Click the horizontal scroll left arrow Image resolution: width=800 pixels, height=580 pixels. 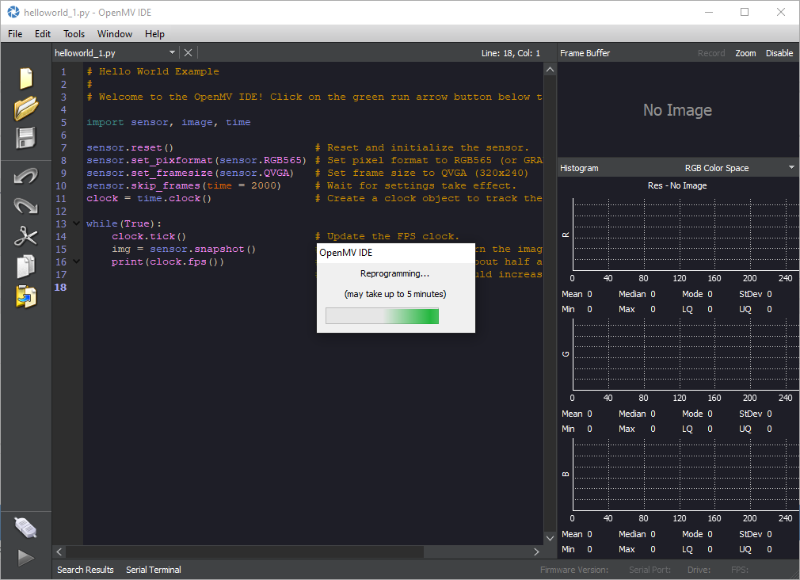[59, 551]
